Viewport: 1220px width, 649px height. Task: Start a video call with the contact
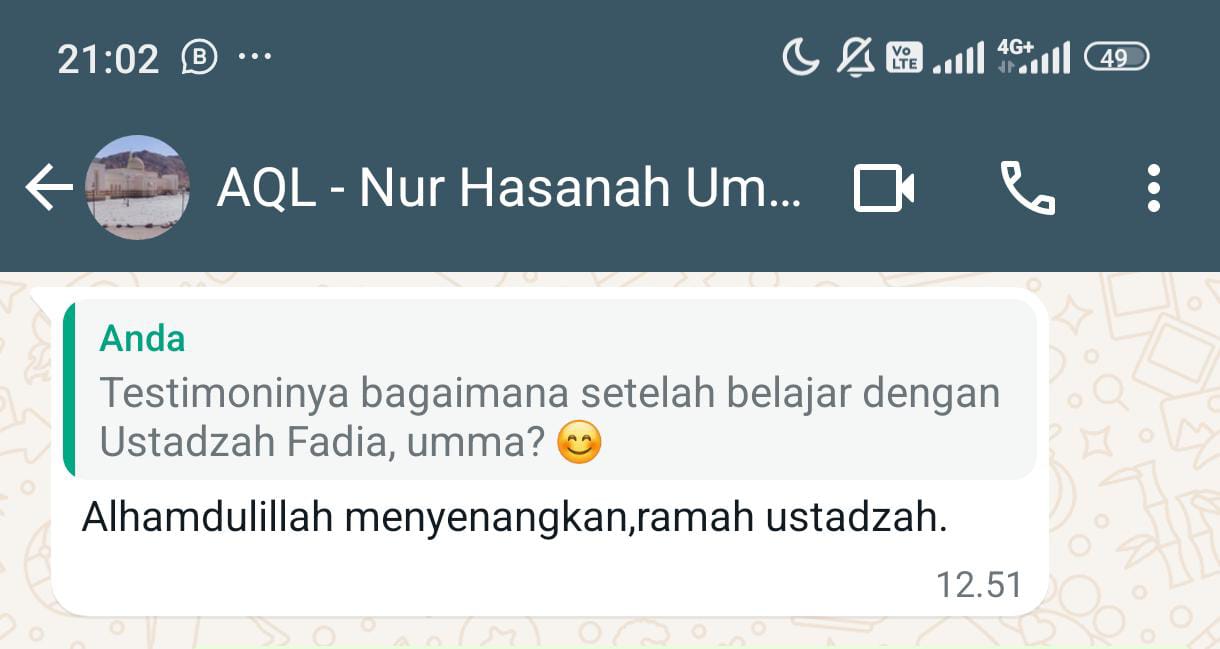[884, 188]
